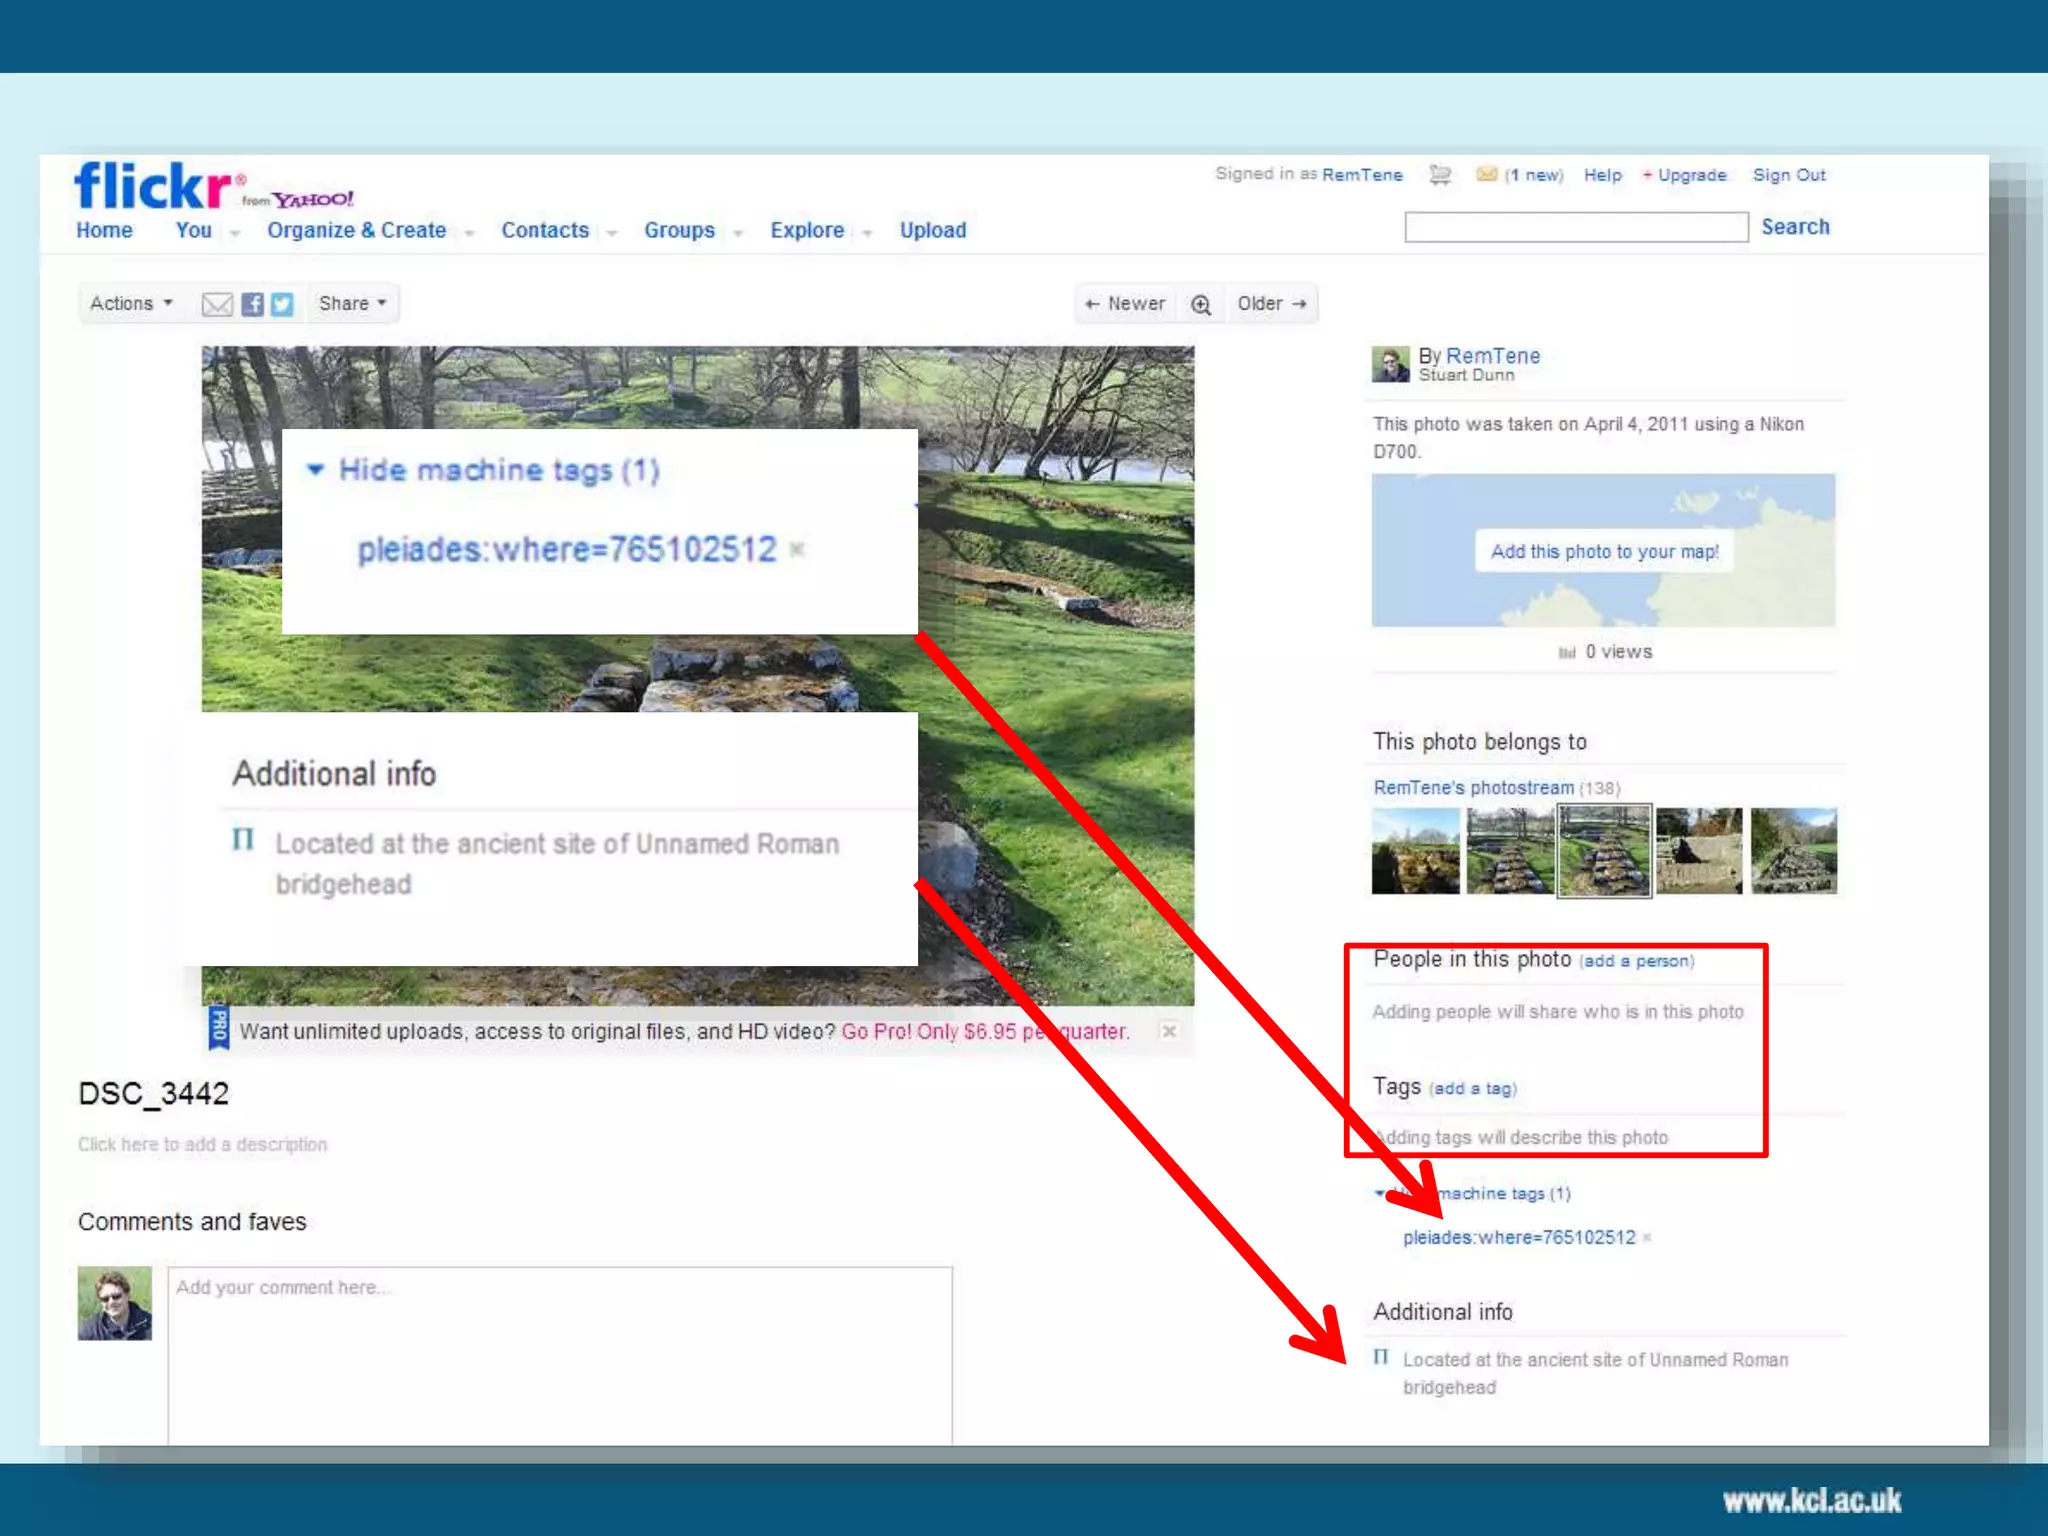
Task: Click into the search input field
Action: coord(1576,227)
